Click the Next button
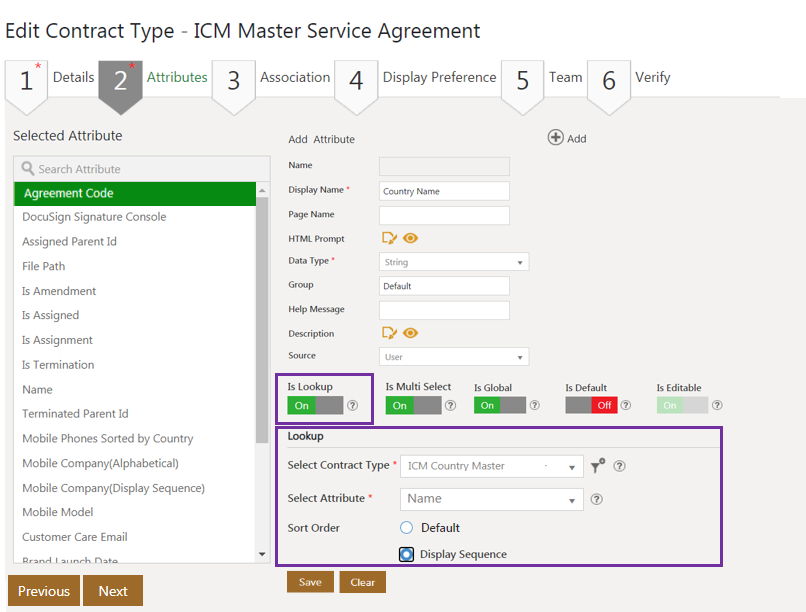The height and width of the screenshot is (612, 806). tap(113, 591)
